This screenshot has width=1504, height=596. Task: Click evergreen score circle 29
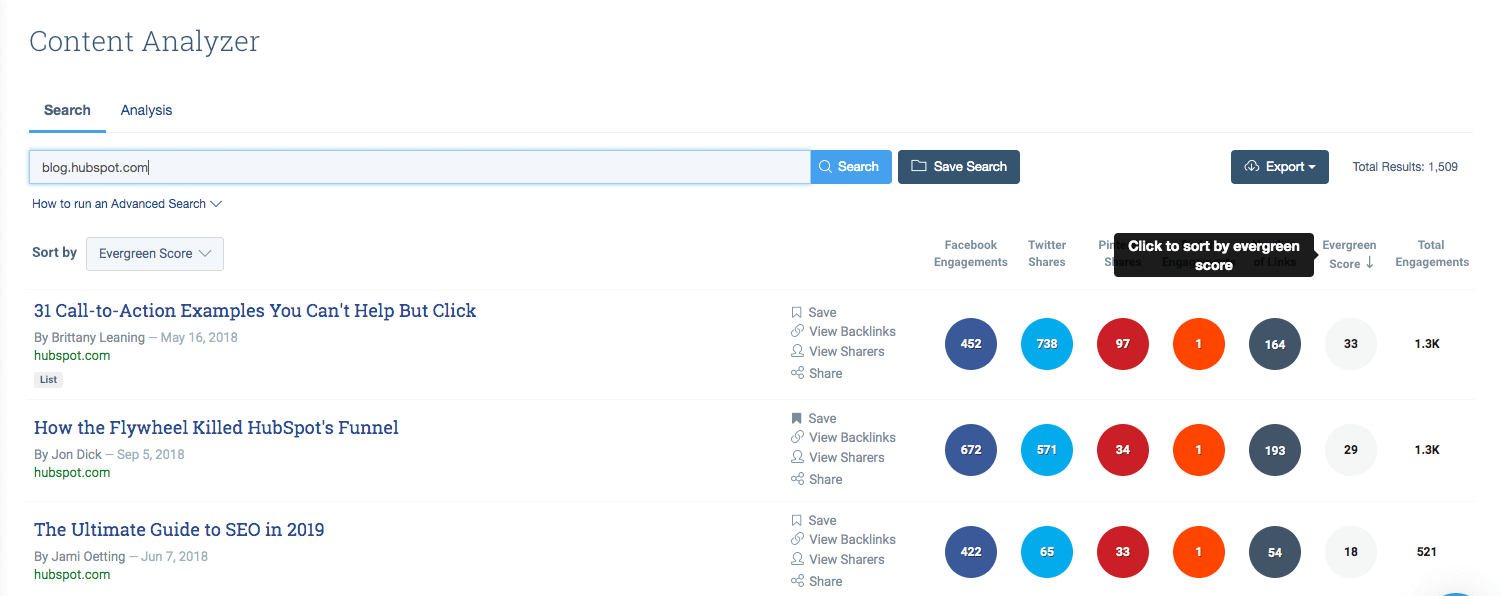(1351, 450)
